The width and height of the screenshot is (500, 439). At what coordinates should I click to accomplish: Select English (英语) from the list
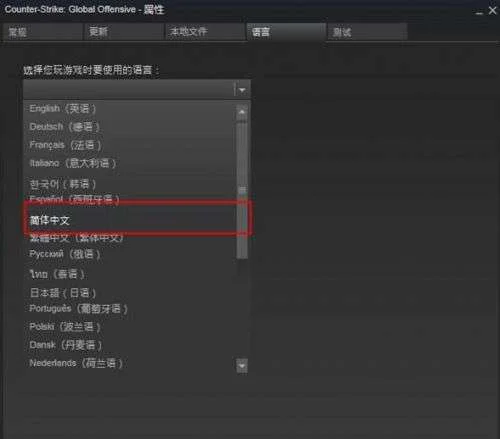(63, 109)
